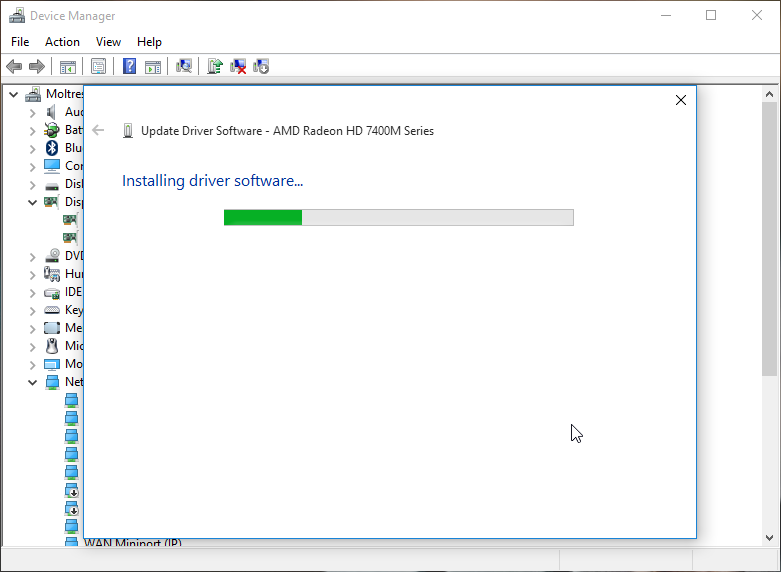Image resolution: width=781 pixels, height=572 pixels.
Task: Open the View menu
Action: (108, 42)
